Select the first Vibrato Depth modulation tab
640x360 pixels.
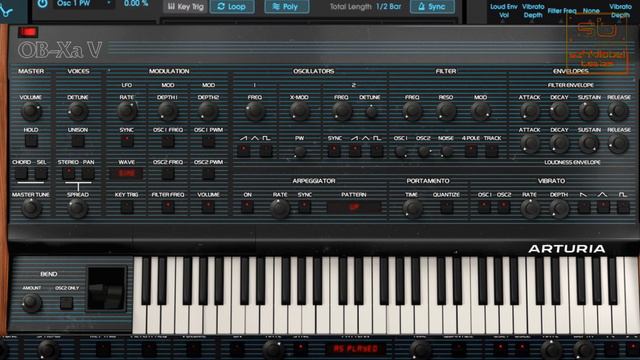533,11
